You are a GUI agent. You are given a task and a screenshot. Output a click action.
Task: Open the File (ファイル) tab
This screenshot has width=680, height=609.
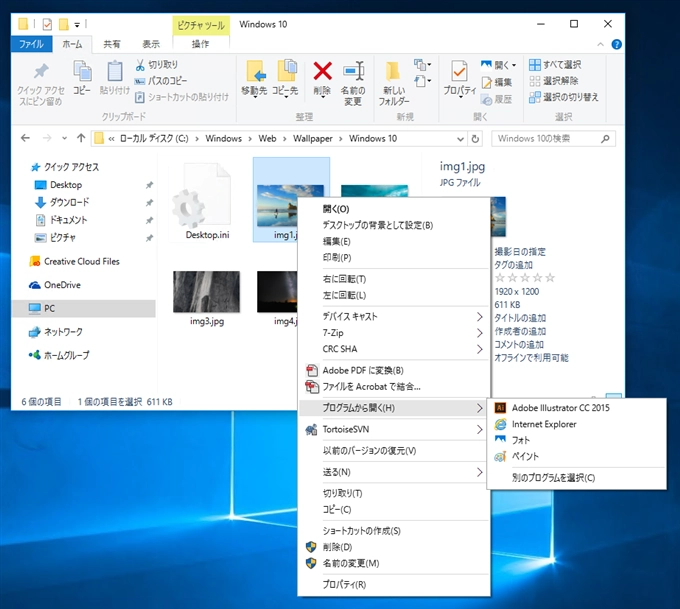pos(31,44)
